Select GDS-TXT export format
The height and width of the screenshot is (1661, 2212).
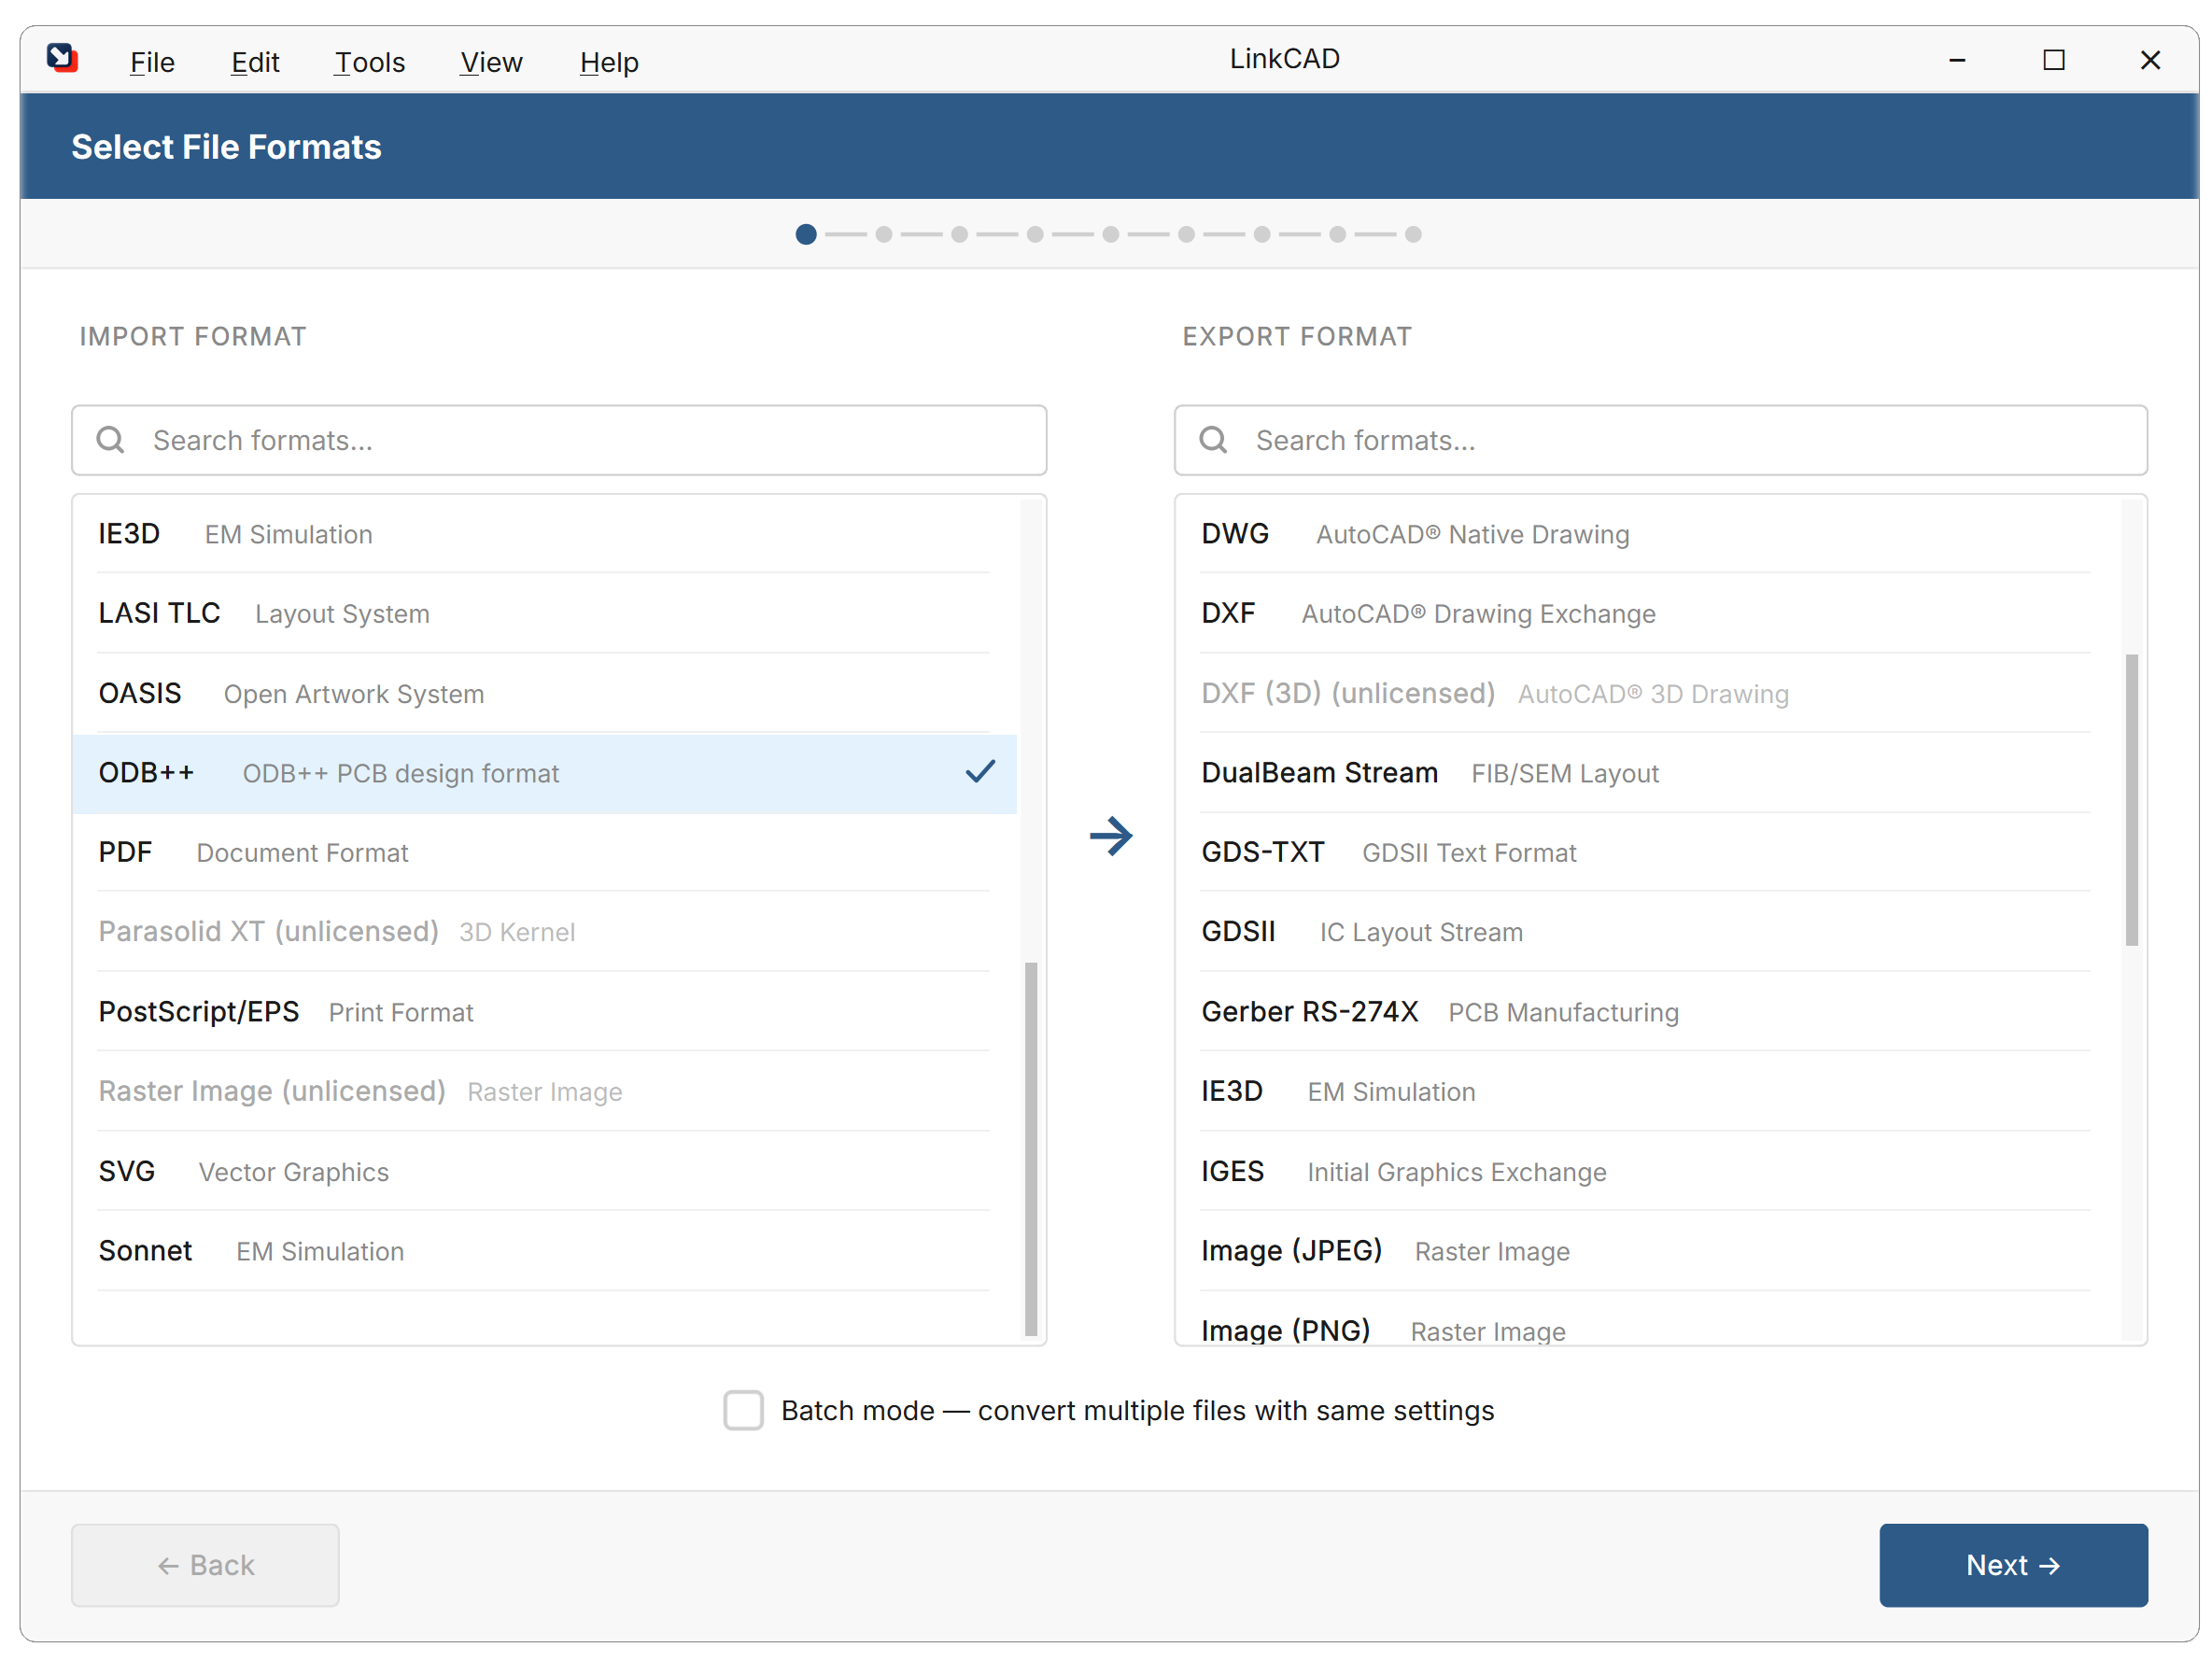click(x=1647, y=852)
